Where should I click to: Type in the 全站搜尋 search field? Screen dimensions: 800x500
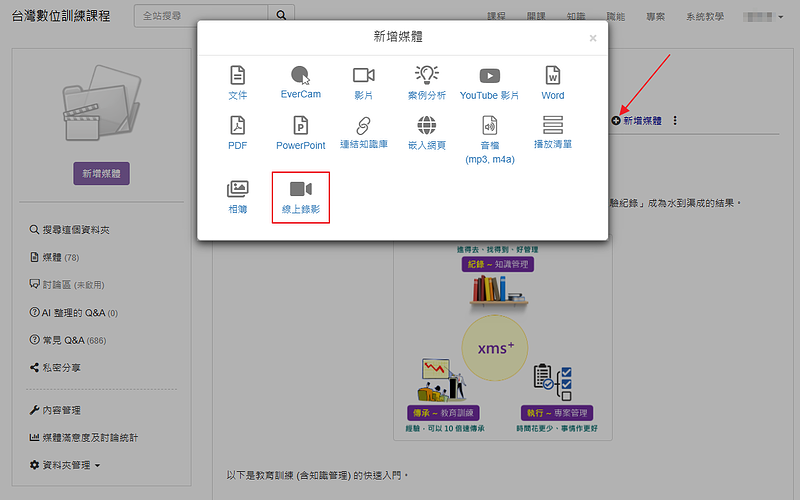point(201,16)
